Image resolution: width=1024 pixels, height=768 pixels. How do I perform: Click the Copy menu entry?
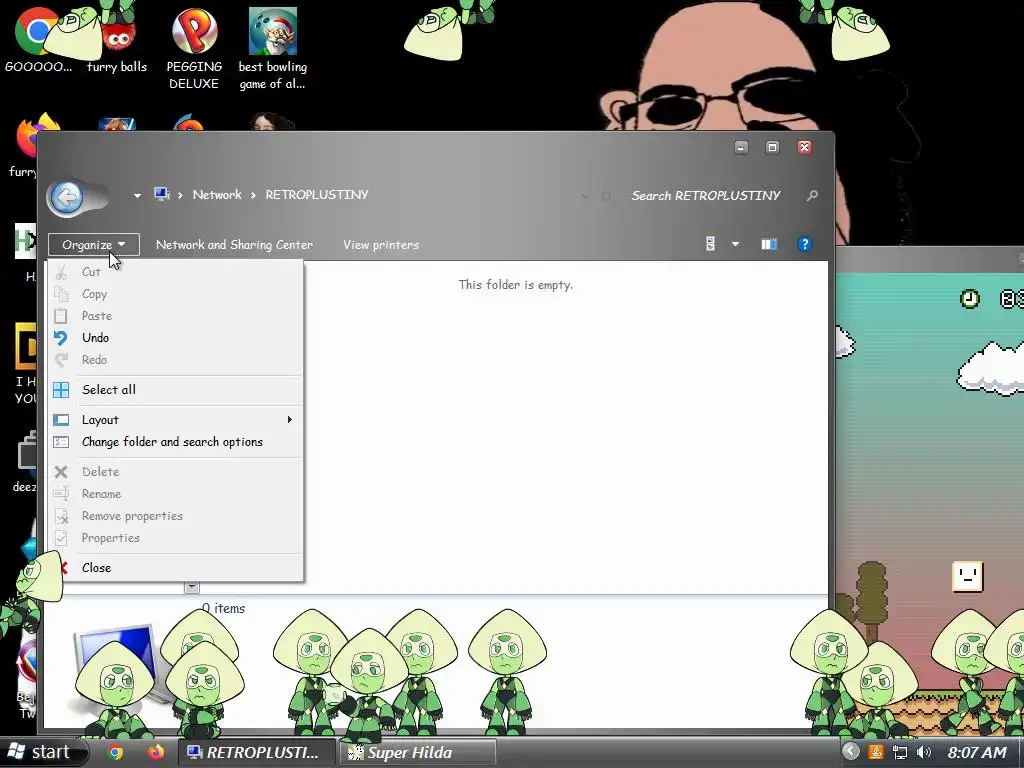click(x=176, y=294)
